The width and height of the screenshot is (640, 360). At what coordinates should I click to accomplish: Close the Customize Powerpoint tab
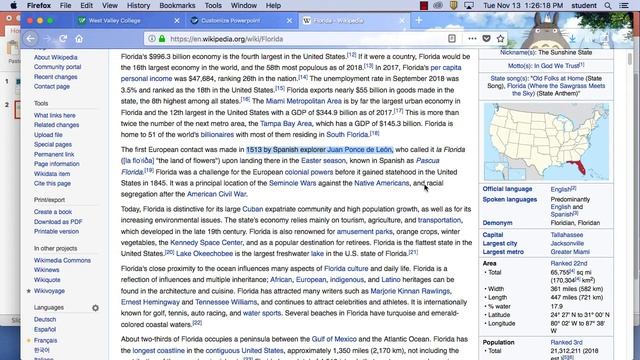(289, 20)
